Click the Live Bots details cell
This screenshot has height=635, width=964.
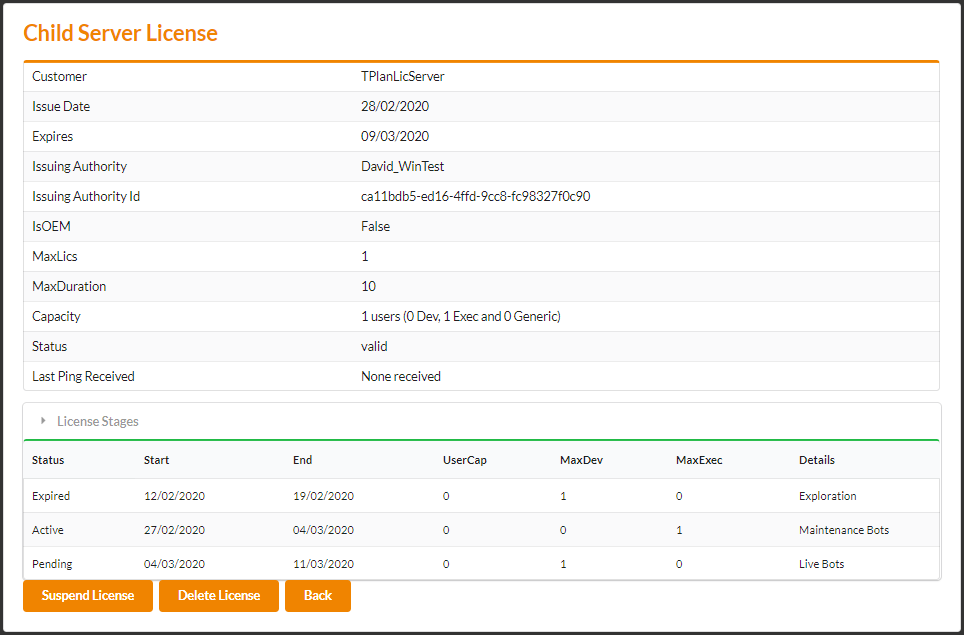coord(821,564)
